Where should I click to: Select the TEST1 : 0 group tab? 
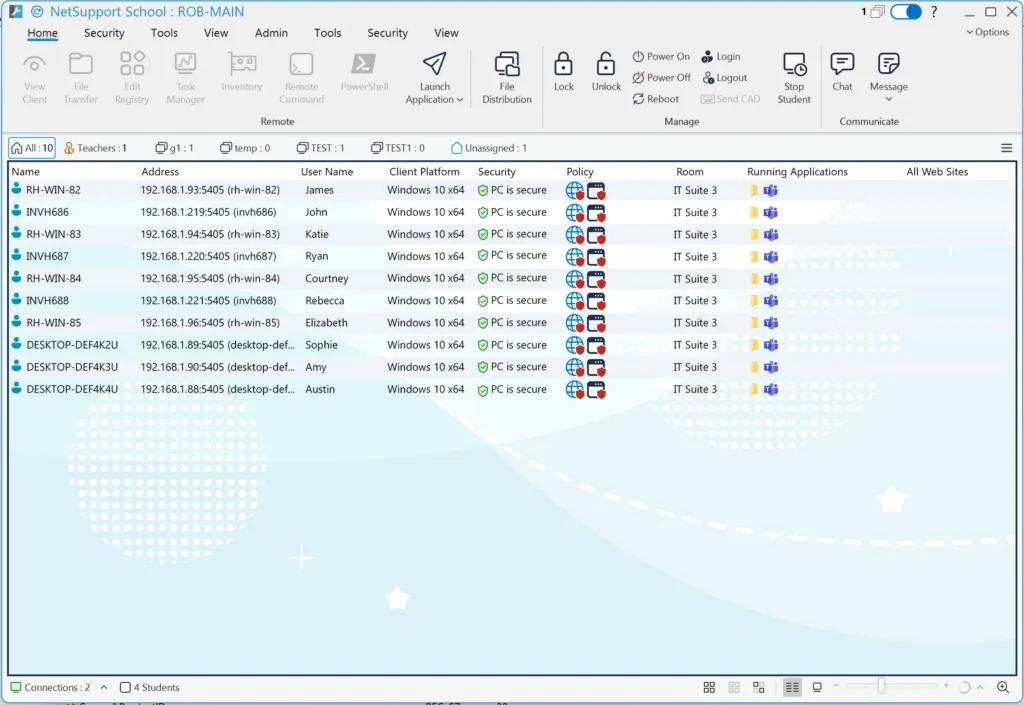coord(397,148)
